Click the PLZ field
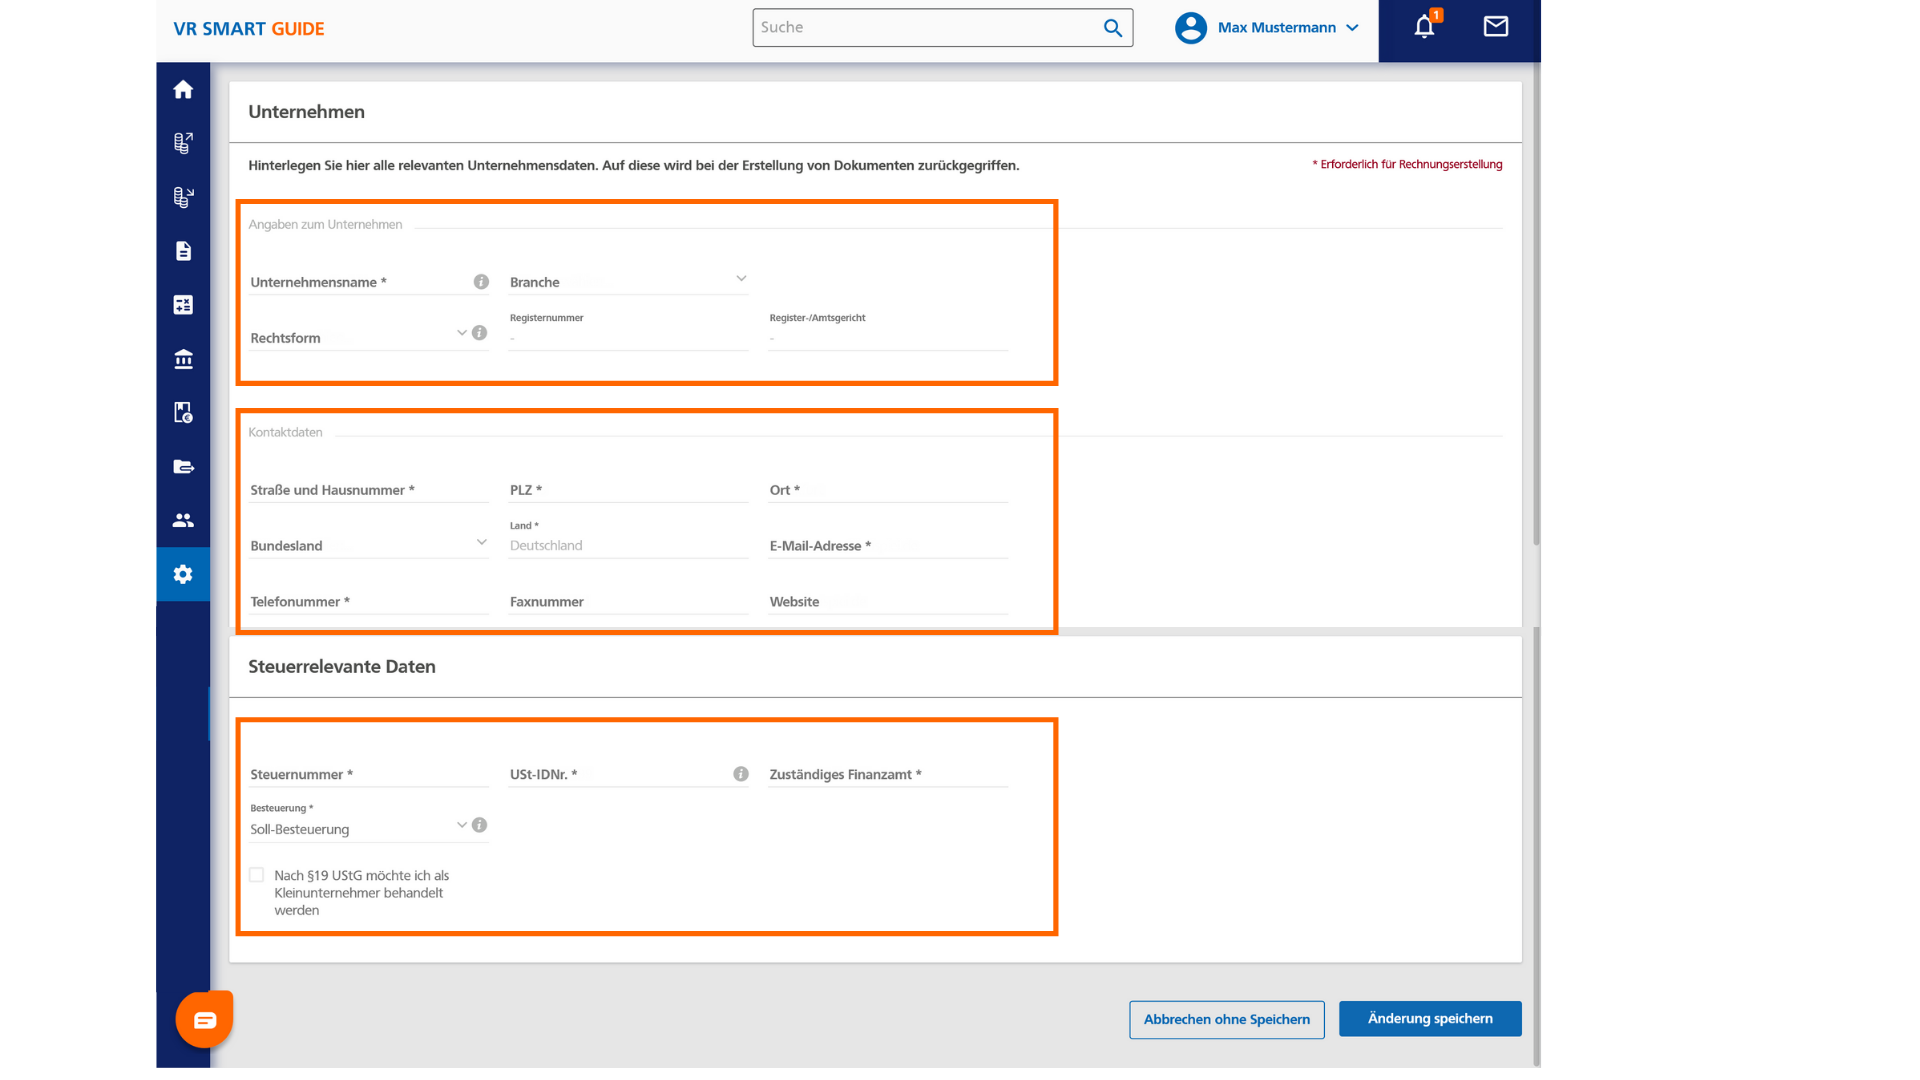1920x1080 pixels. point(628,490)
